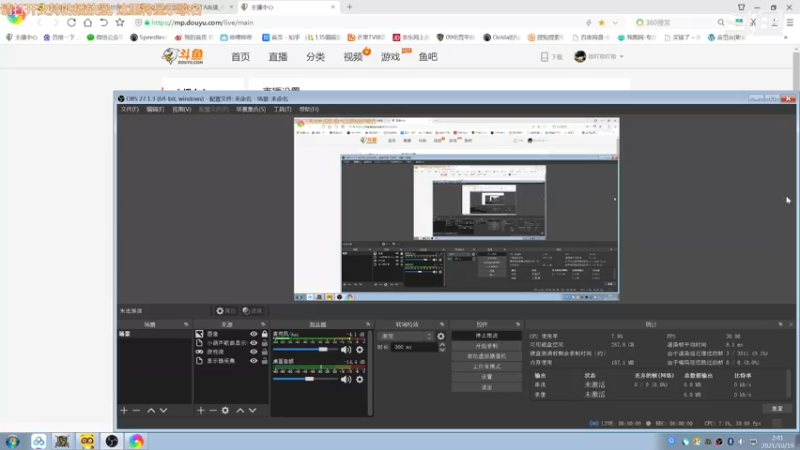
Task: Pop out the Audio Mixer dock panel
Action: (x=368, y=324)
